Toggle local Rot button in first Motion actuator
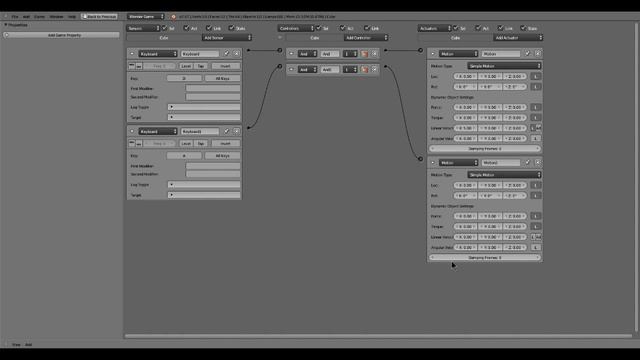This screenshot has width=640, height=360. pyautogui.click(x=536, y=87)
